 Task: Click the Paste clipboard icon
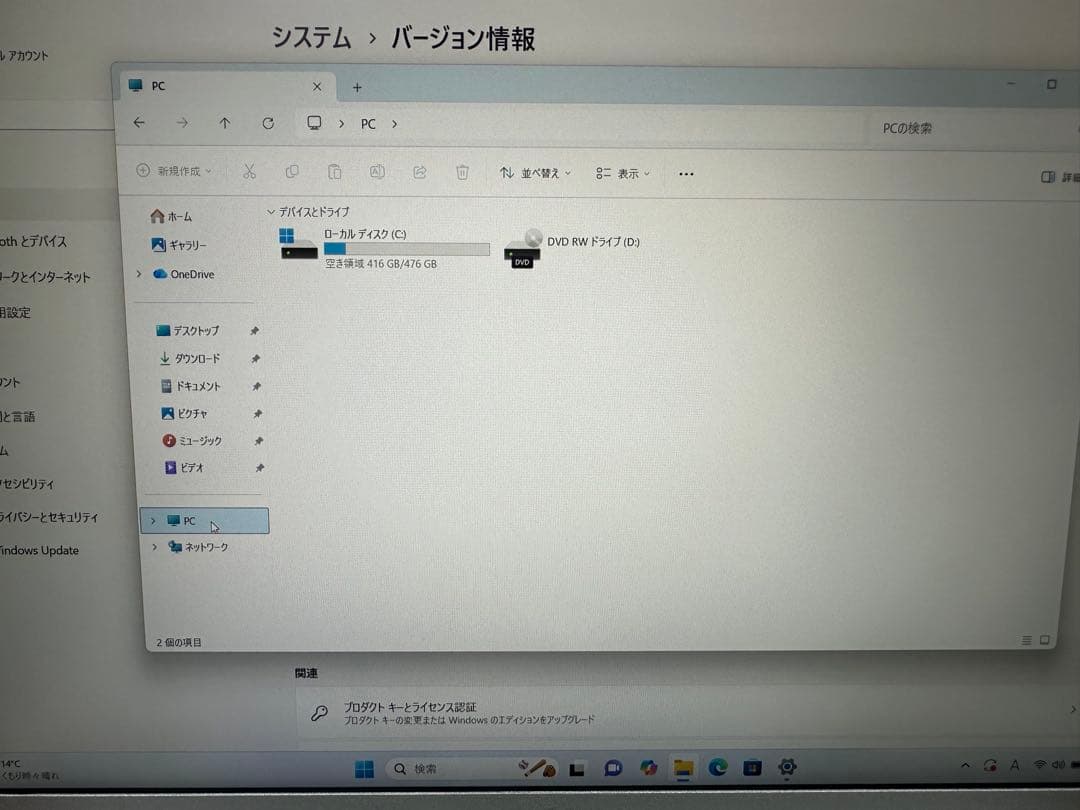[x=335, y=172]
